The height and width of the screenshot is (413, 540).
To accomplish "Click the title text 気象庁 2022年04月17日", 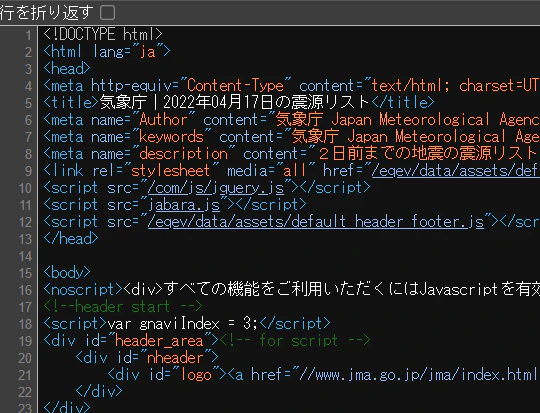I will coord(234,102).
